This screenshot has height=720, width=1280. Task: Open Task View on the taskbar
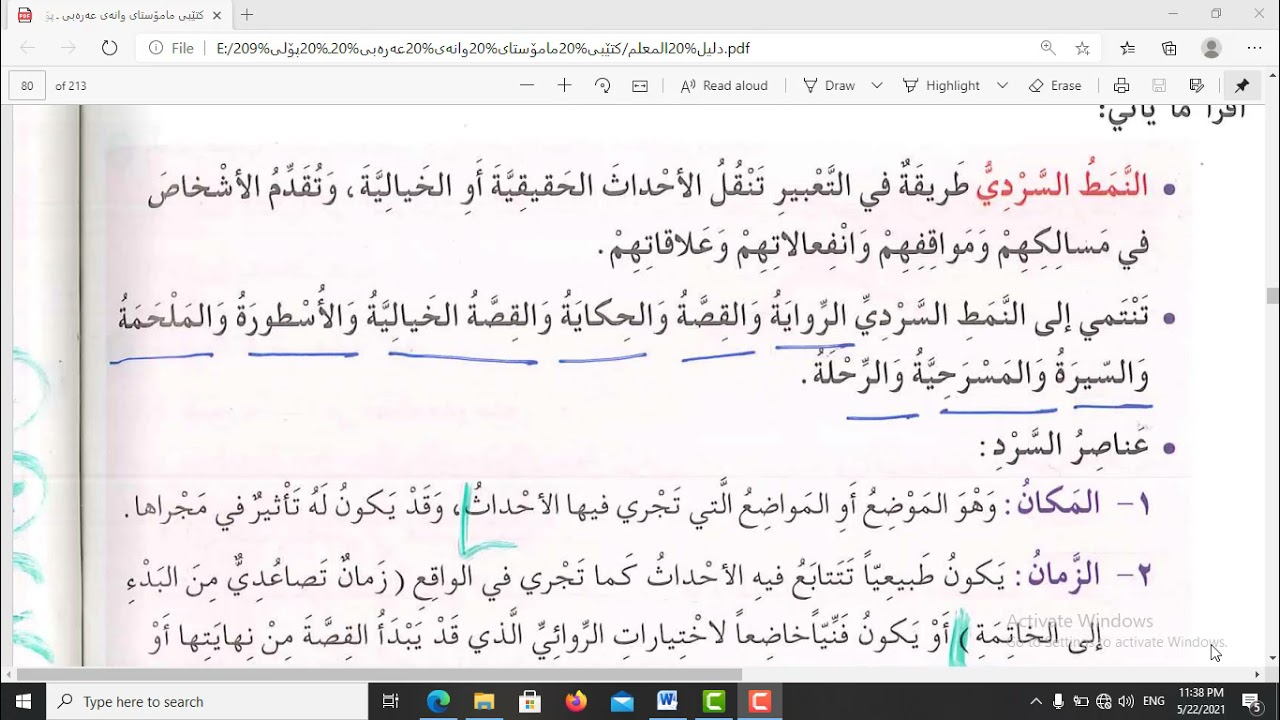[391, 701]
